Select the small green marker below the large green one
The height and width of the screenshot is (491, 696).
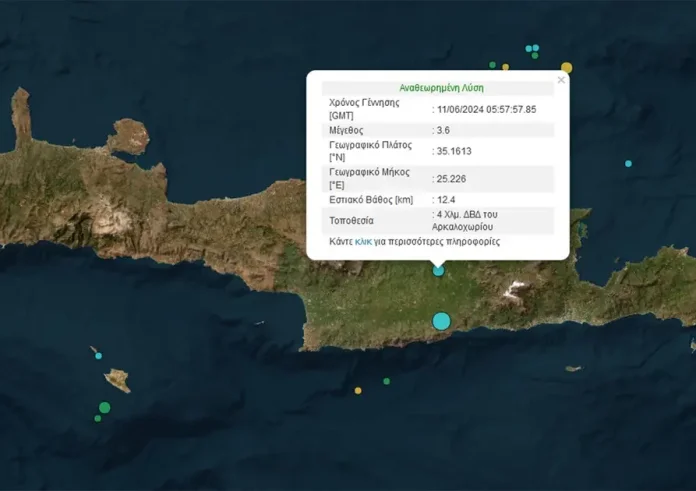coord(98,418)
